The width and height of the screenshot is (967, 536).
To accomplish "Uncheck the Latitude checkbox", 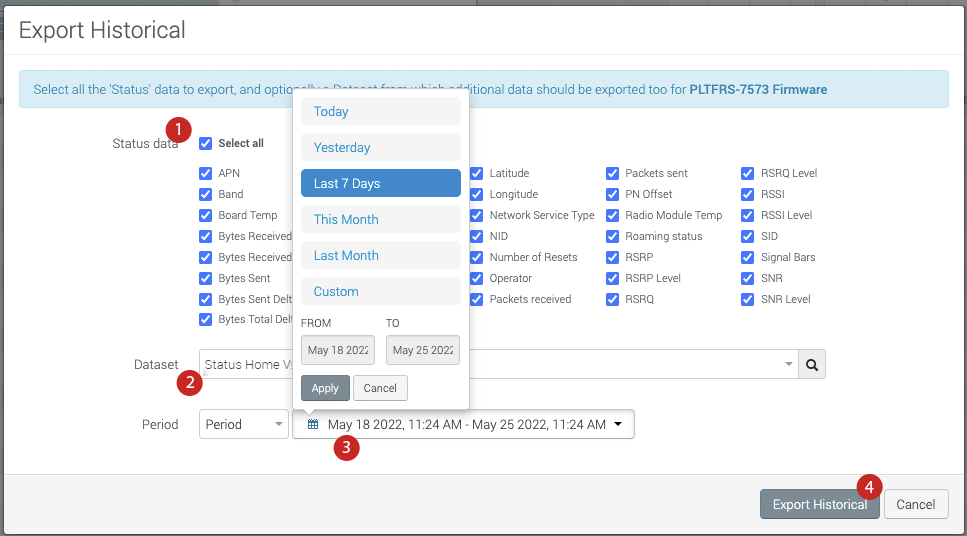I will click(477, 173).
